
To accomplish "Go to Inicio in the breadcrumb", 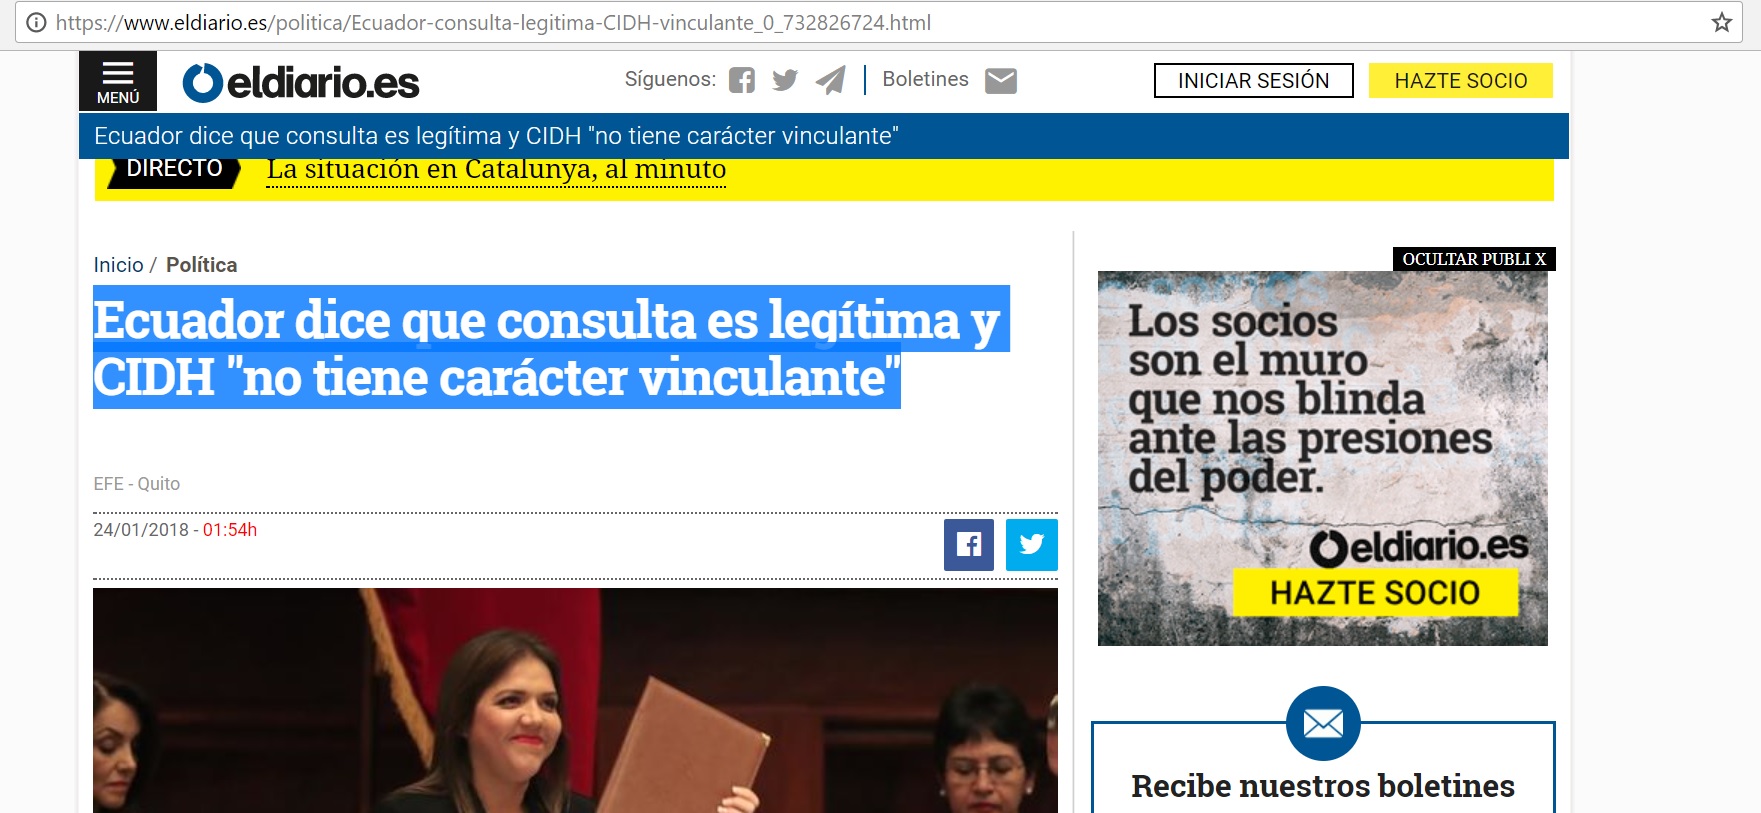I will (118, 265).
